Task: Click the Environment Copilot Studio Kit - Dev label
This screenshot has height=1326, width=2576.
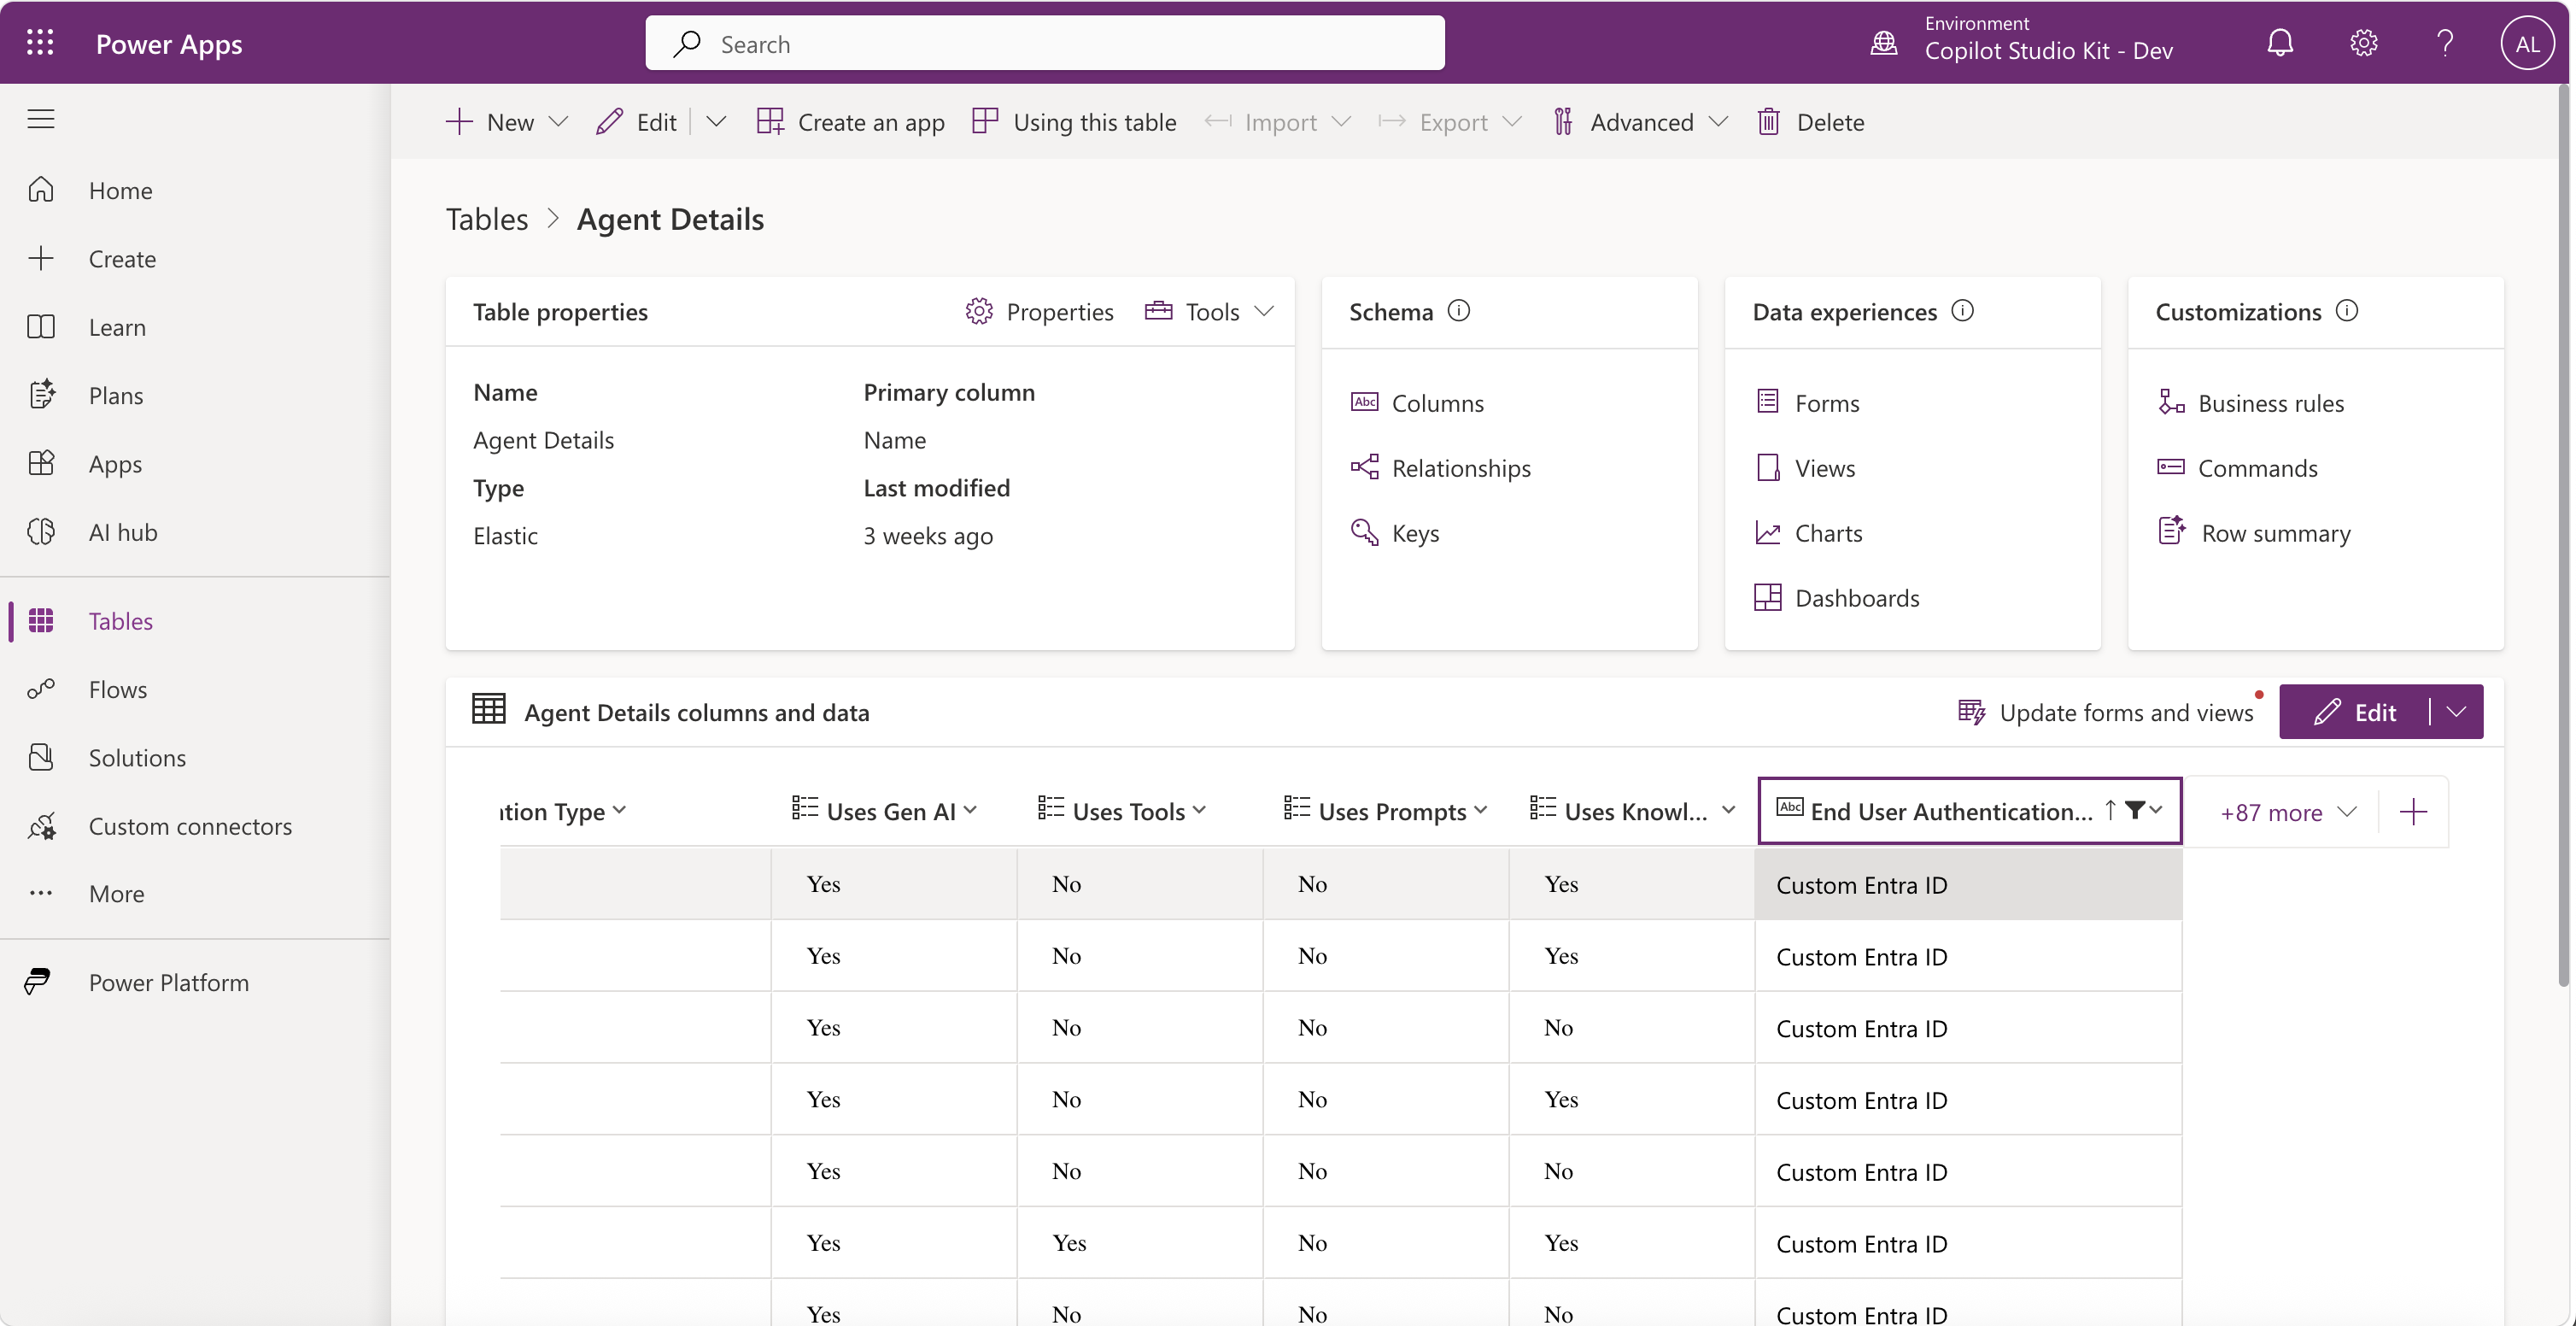Action: pyautogui.click(x=2048, y=39)
